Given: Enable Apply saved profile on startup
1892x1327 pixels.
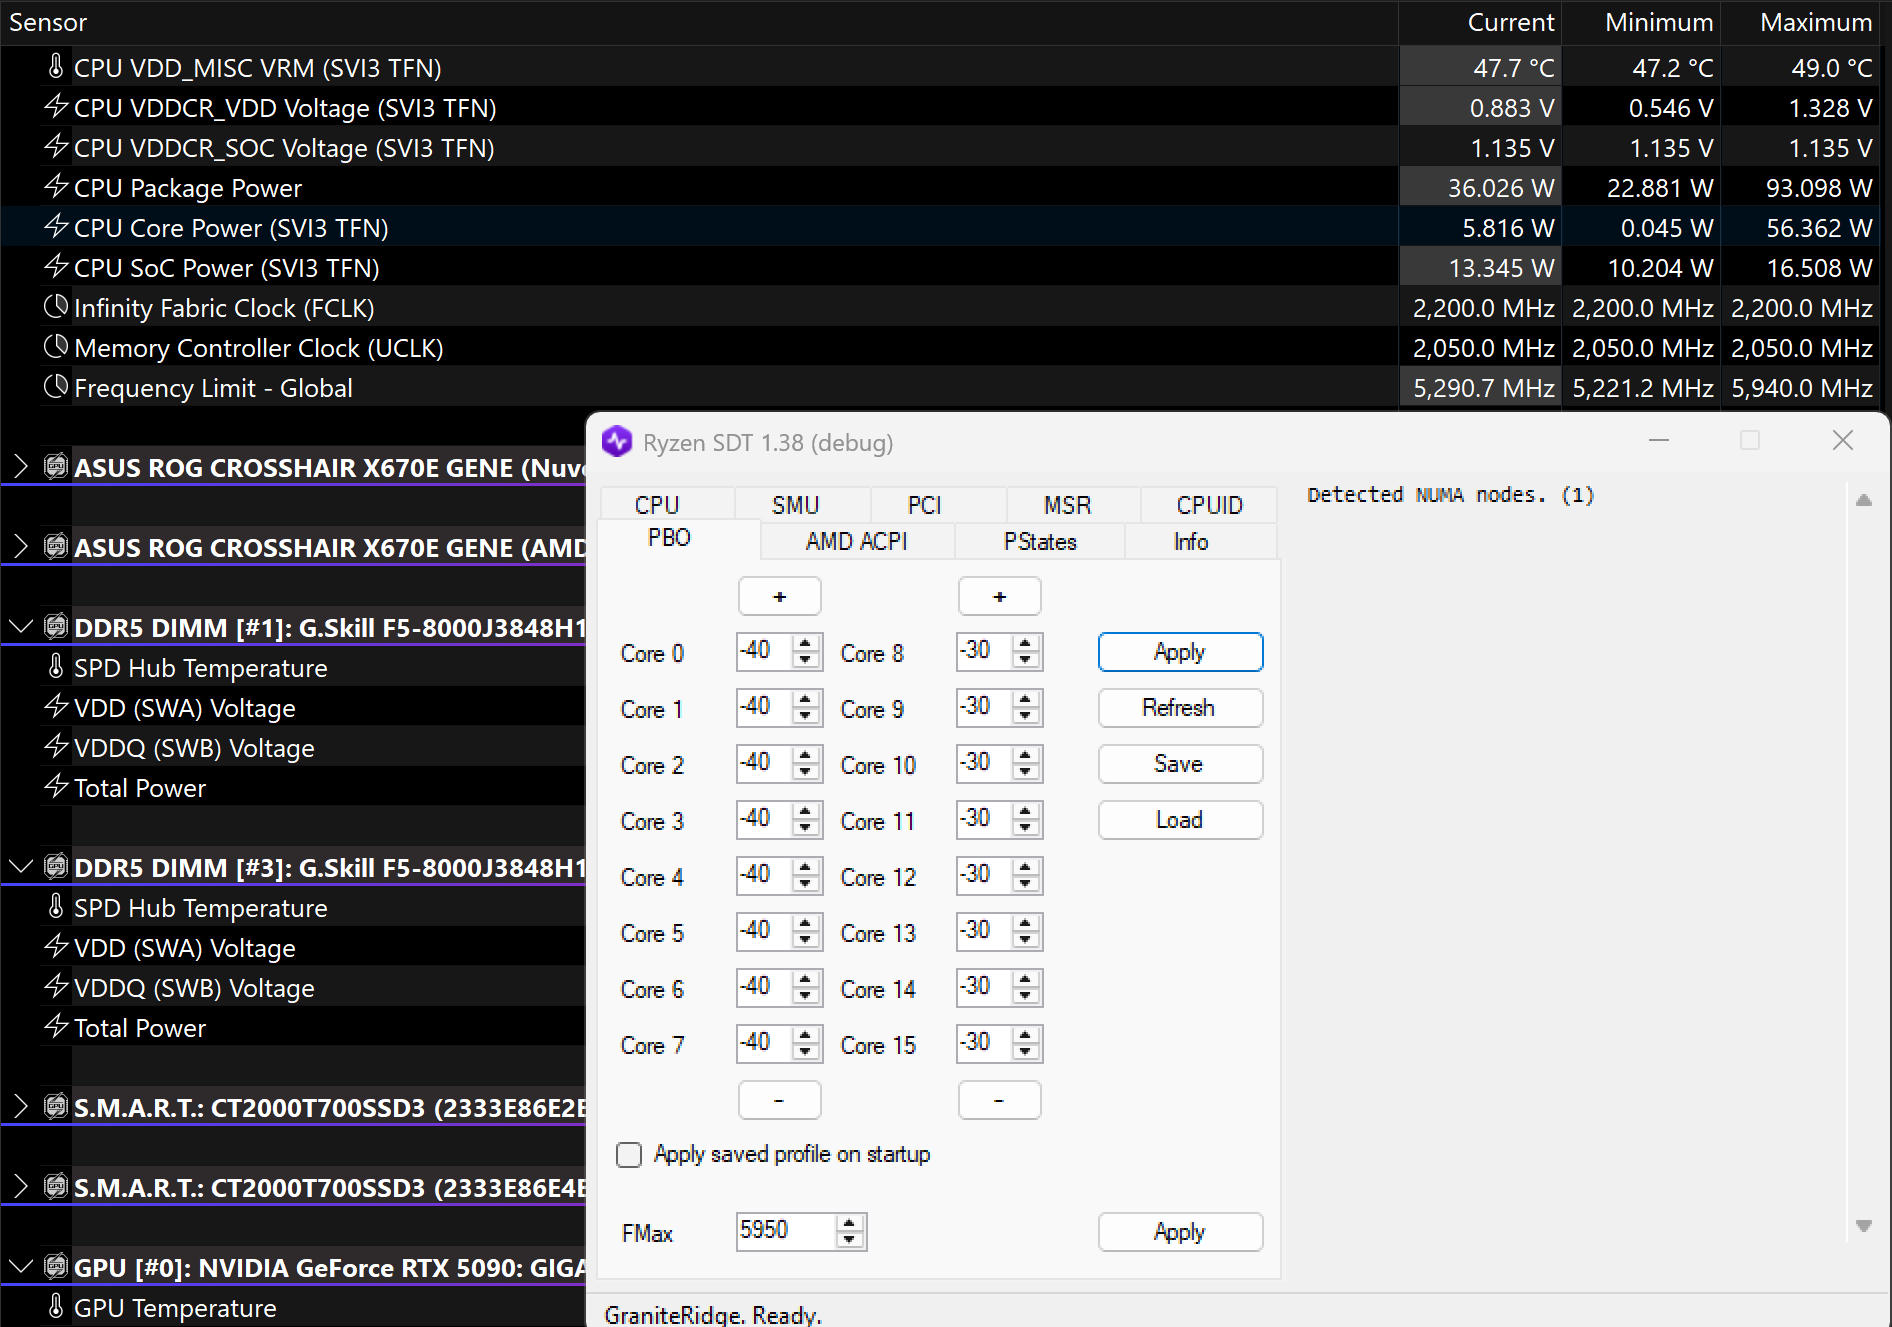Looking at the screenshot, I should click(629, 1155).
